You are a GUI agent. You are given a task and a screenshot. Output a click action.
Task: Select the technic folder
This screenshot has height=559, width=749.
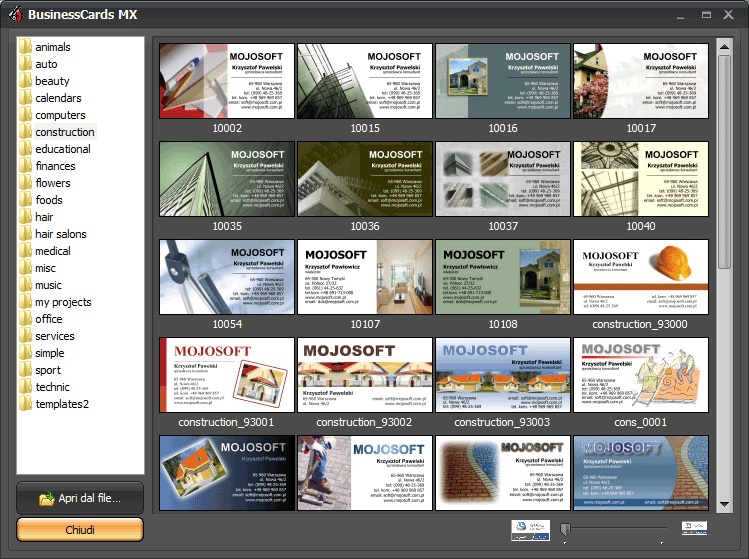click(x=53, y=387)
